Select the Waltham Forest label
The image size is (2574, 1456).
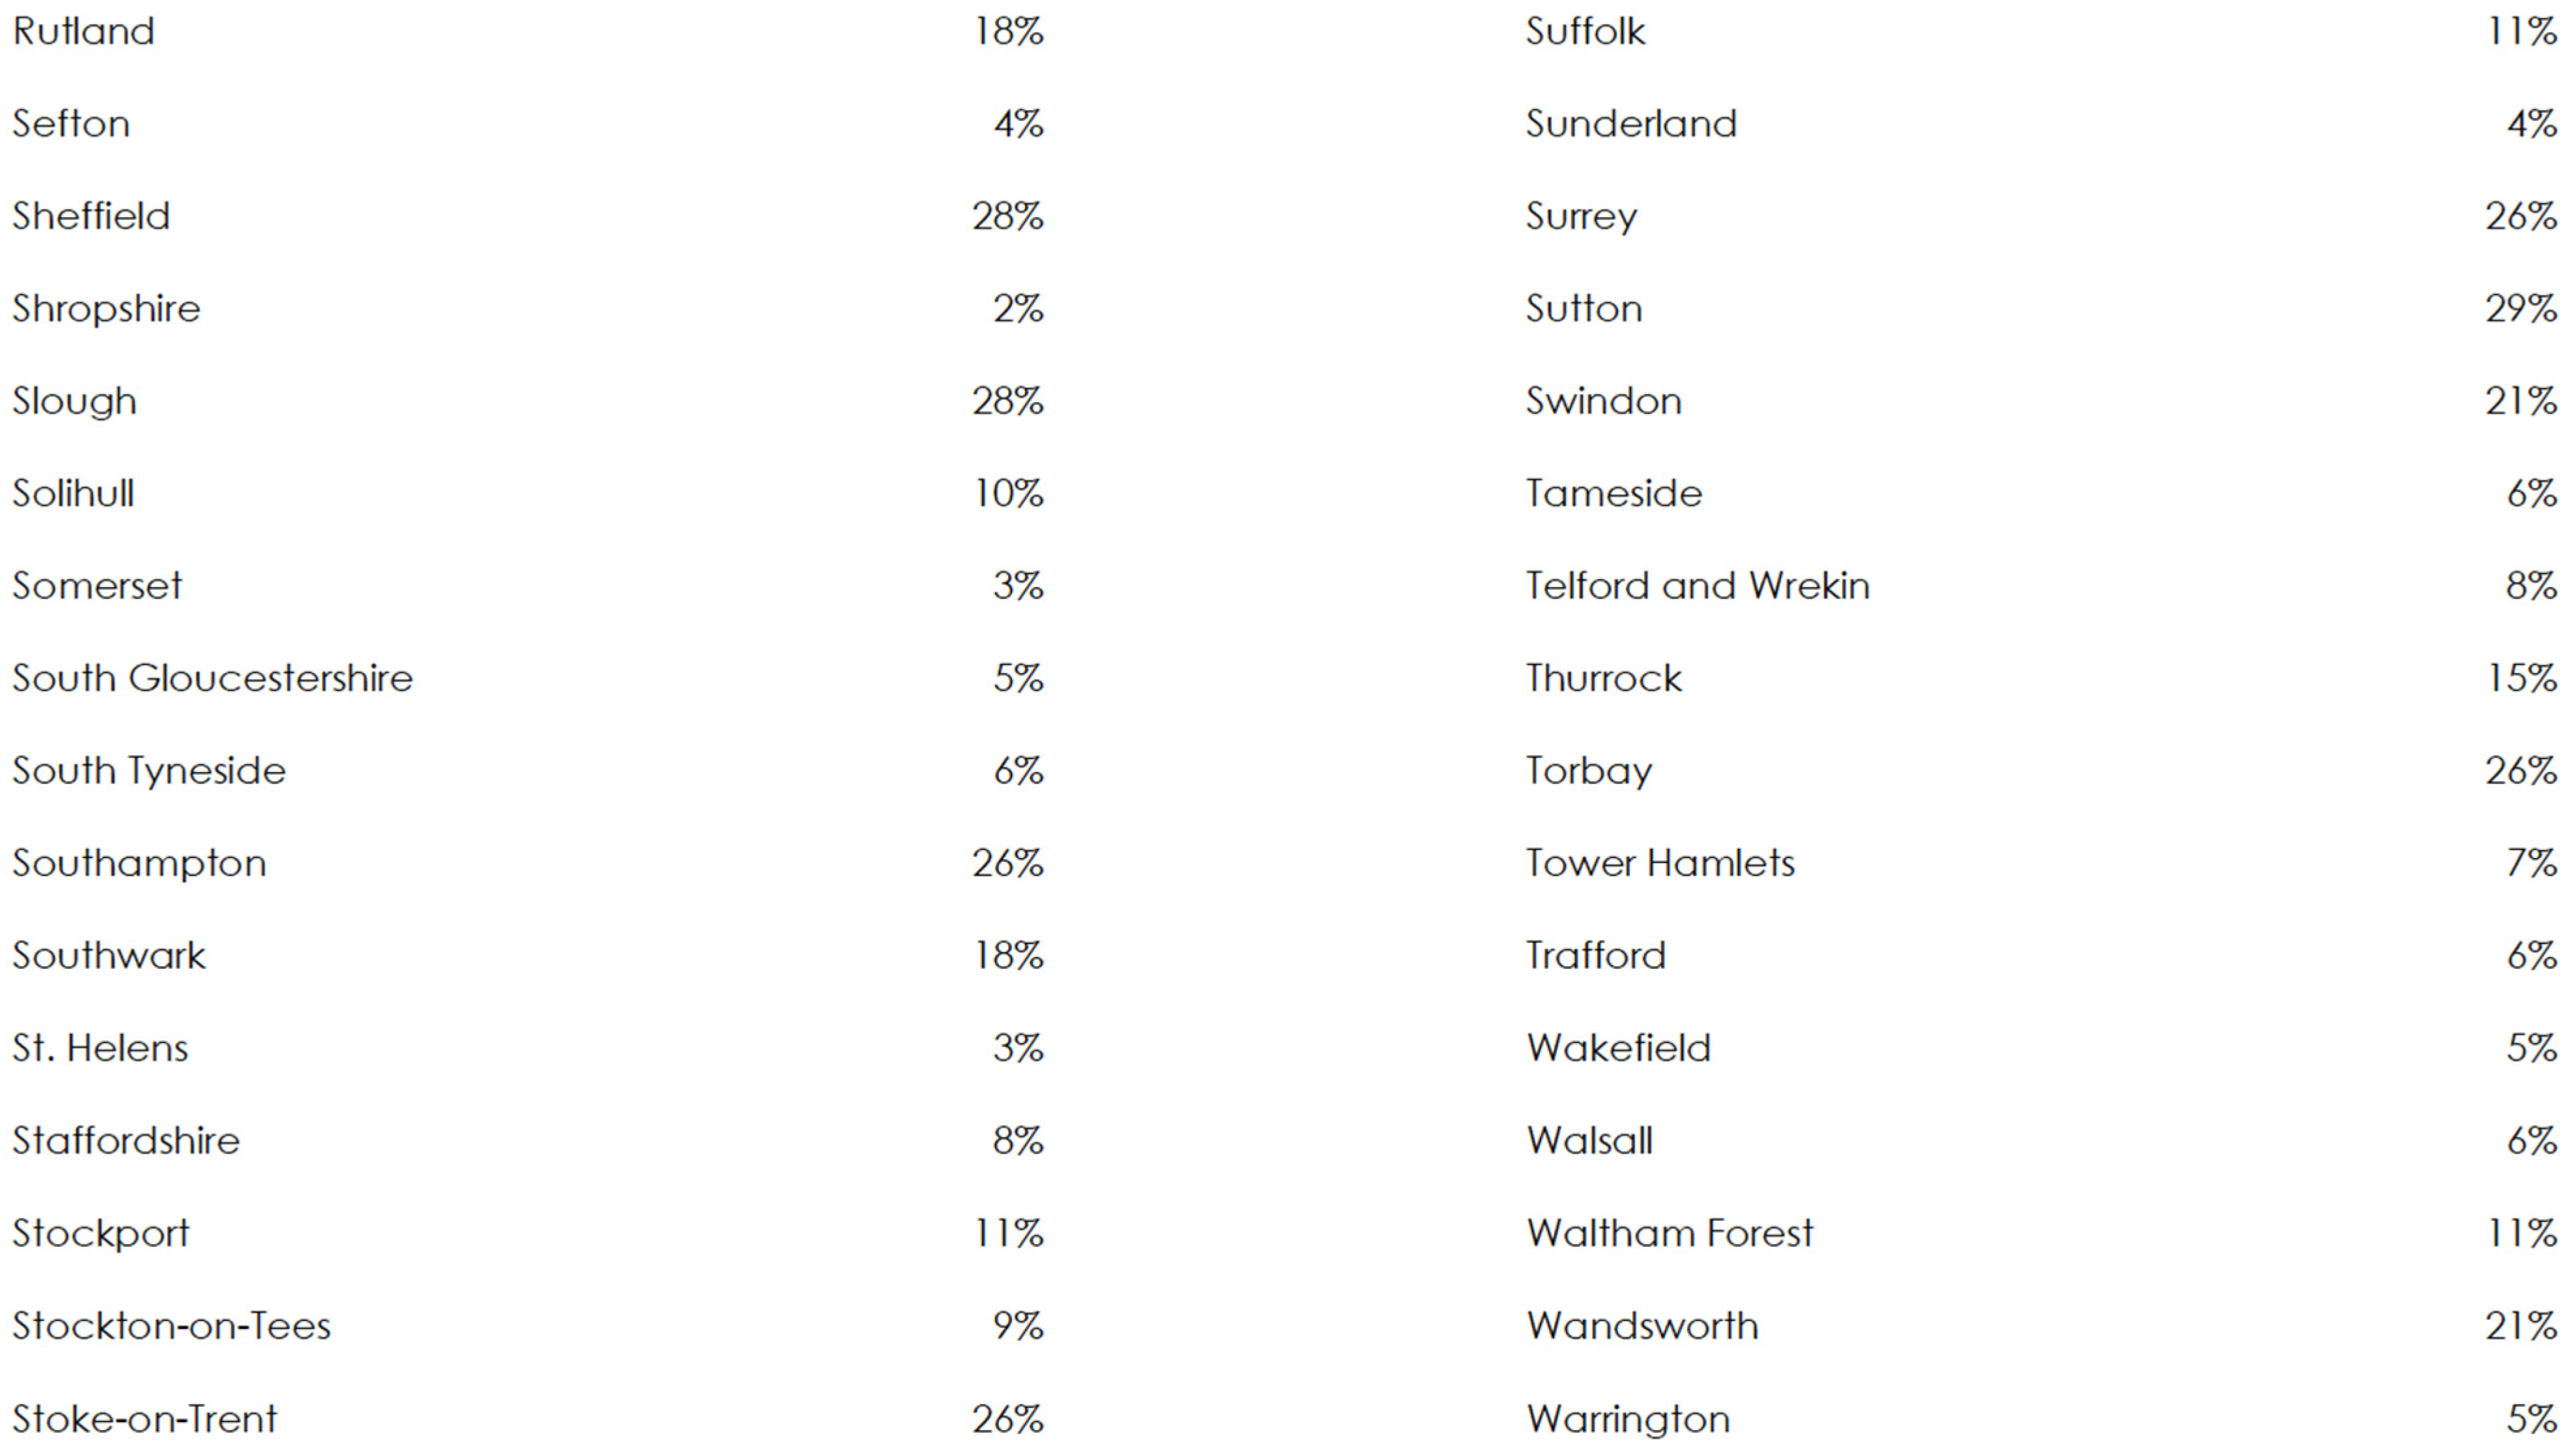tap(1669, 1233)
